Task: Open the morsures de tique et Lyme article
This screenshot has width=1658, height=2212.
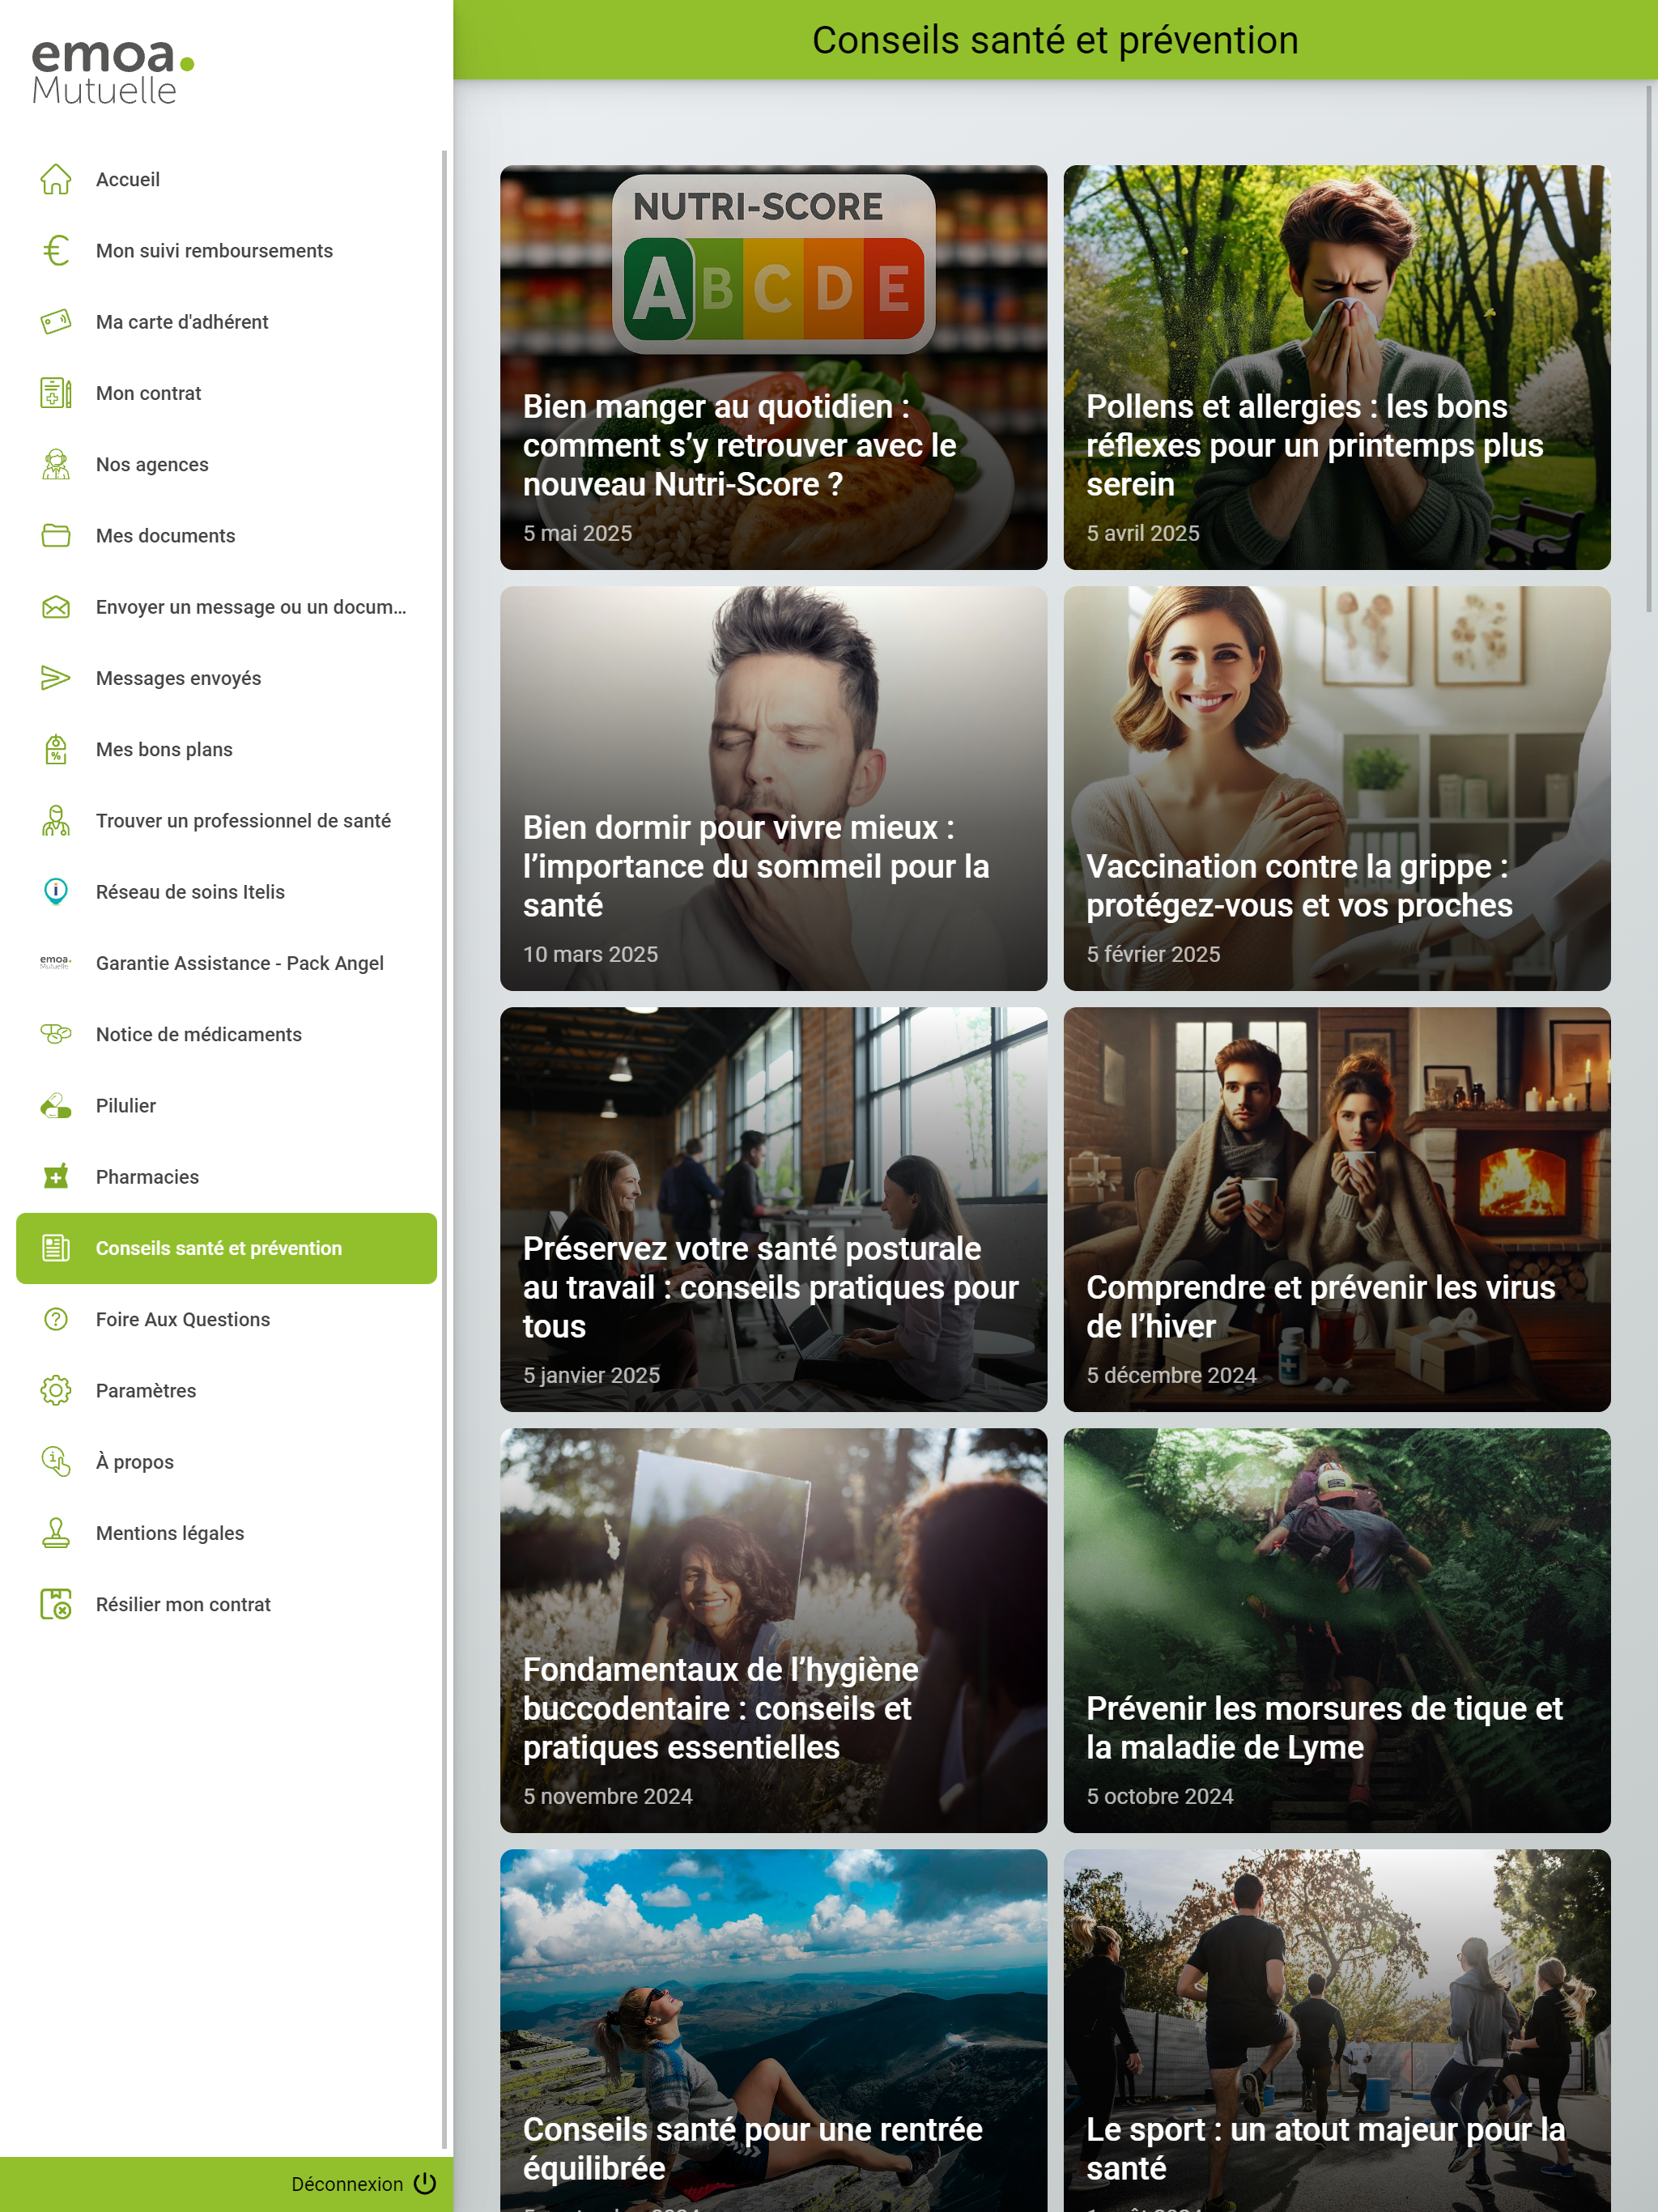Action: (x=1337, y=1630)
